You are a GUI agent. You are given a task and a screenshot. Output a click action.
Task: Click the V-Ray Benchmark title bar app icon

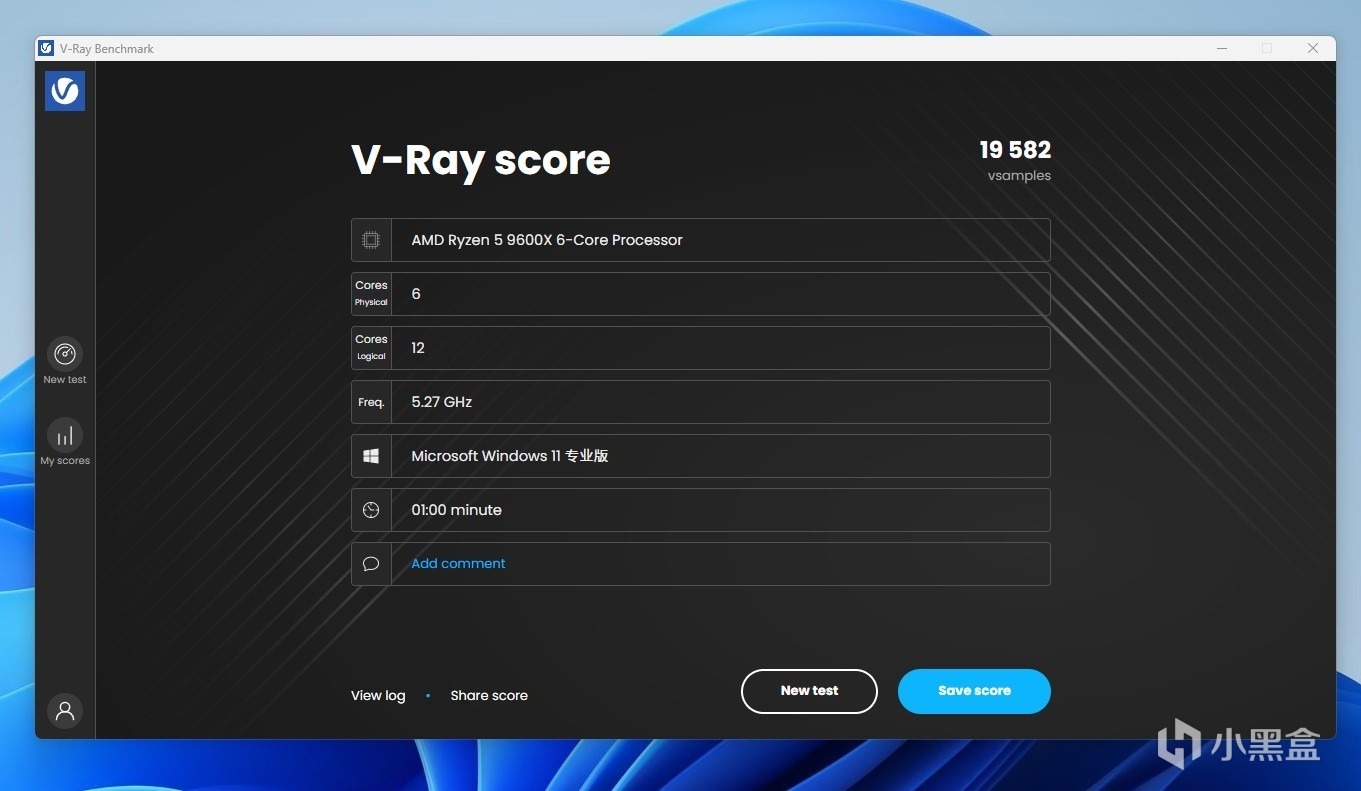point(46,48)
